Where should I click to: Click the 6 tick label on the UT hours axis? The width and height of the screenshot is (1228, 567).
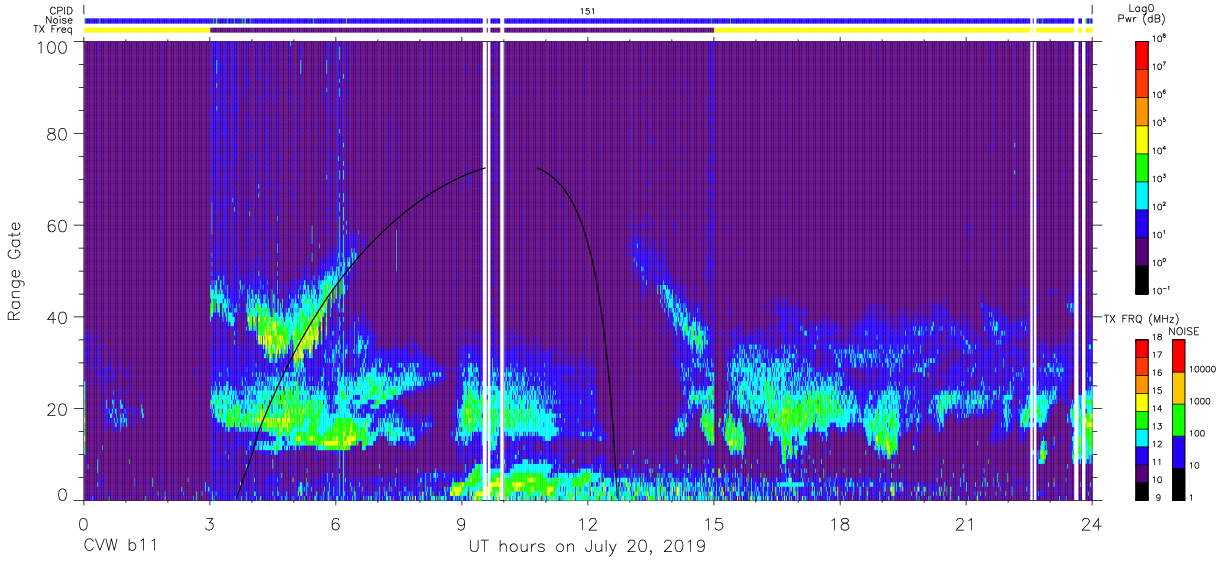point(335,524)
